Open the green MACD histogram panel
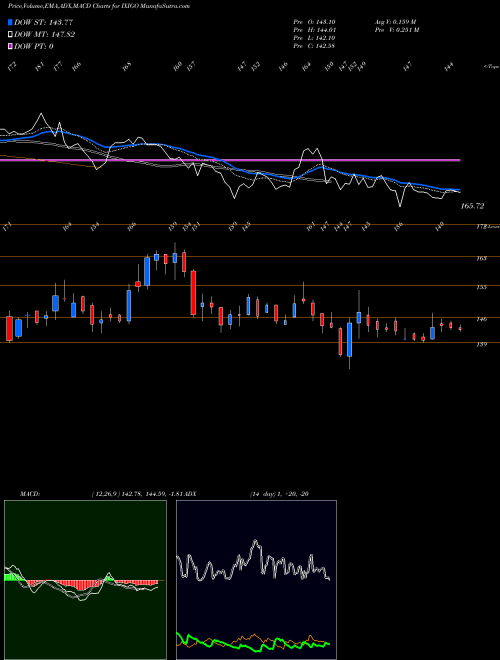Viewport: 500px width, 660px height. click(x=85, y=580)
